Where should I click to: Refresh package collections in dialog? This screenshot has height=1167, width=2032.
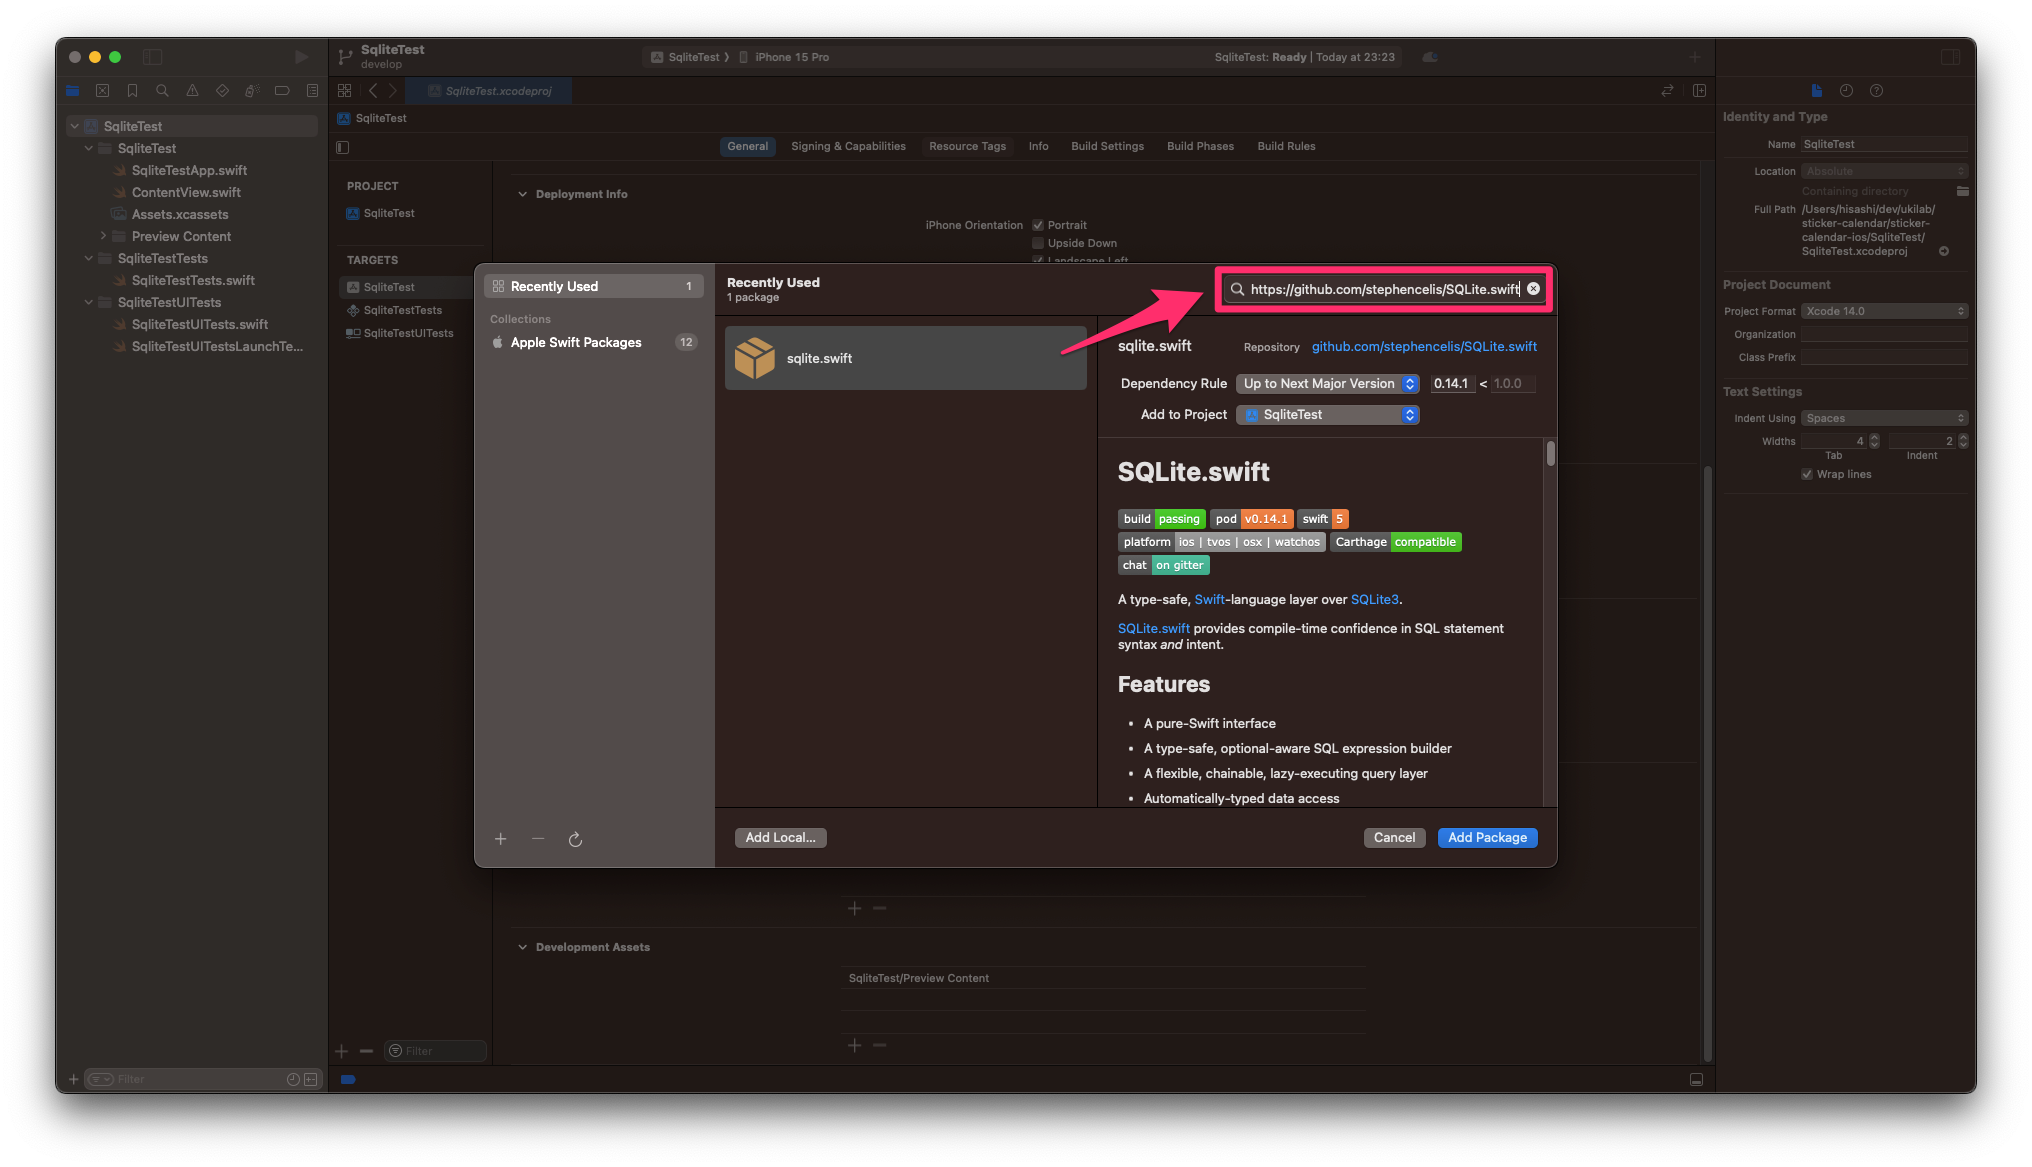[575, 839]
